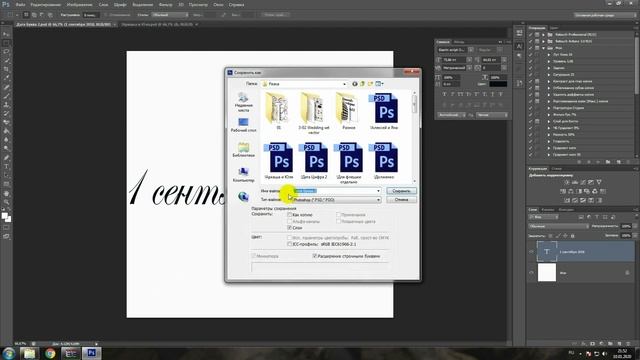Select the Rectangle shape tool
The width and height of the screenshot is (640, 360).
pyautogui.click(x=6, y=184)
